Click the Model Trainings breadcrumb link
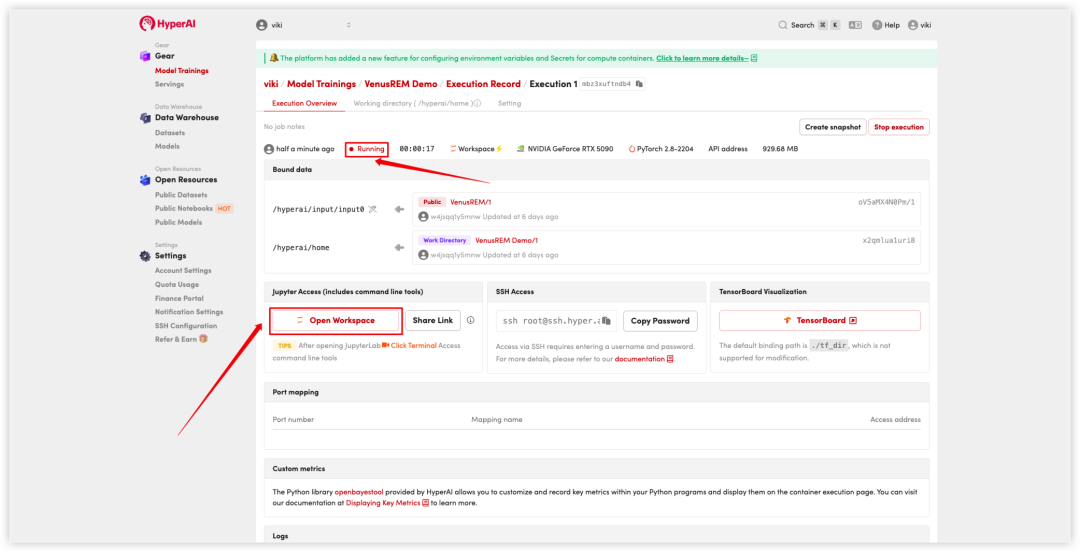The image size is (1080, 552). (322, 84)
